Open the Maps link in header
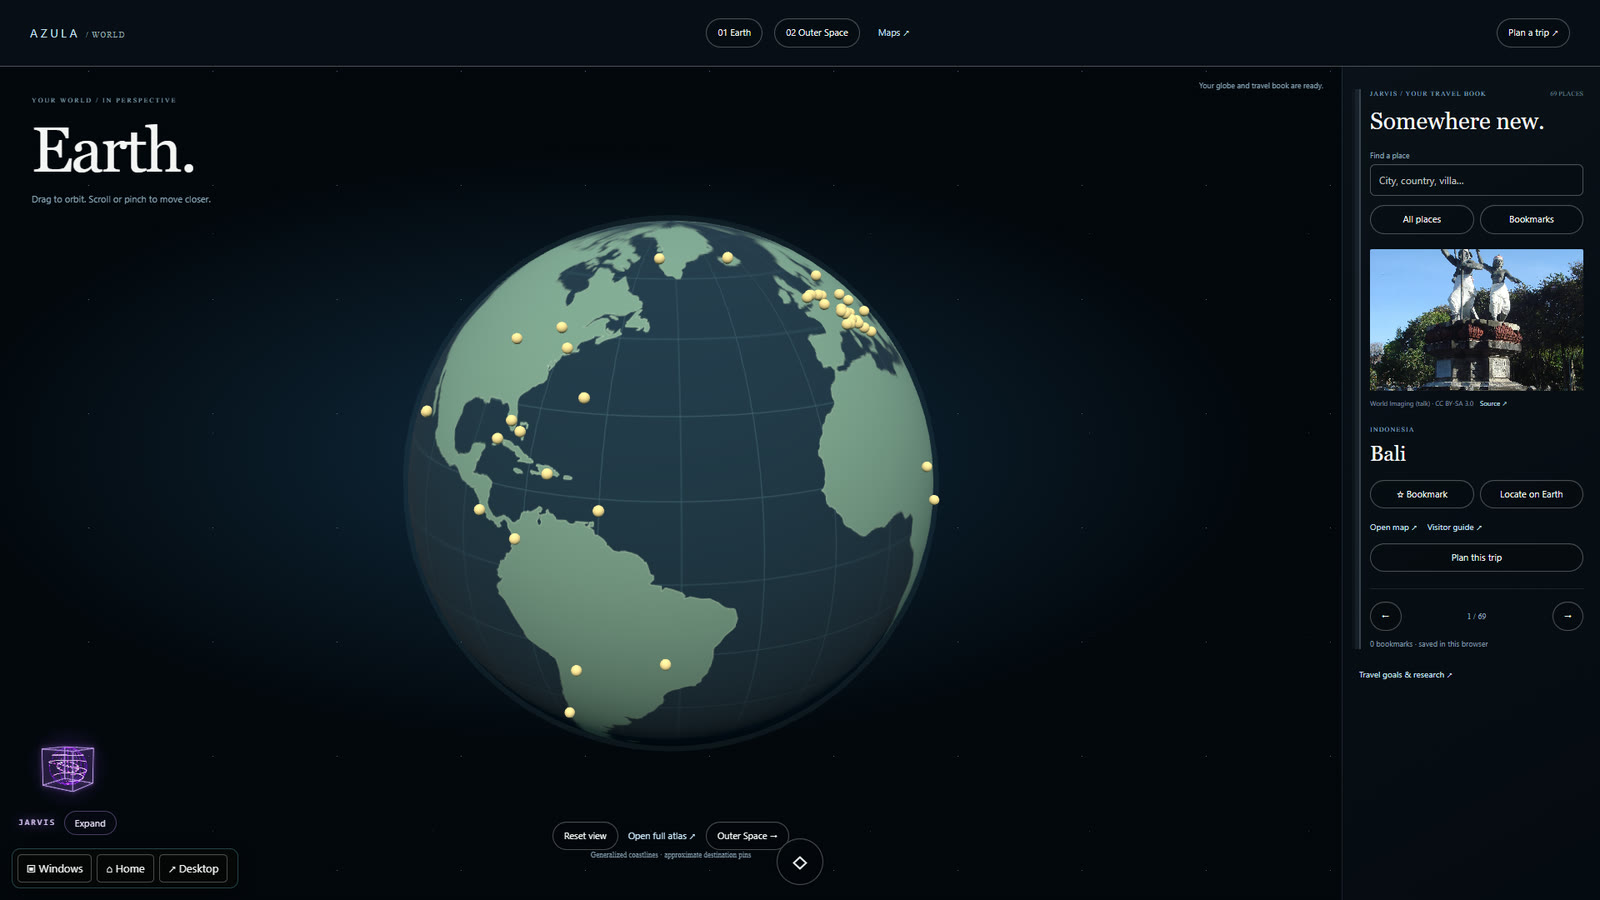 tap(893, 33)
